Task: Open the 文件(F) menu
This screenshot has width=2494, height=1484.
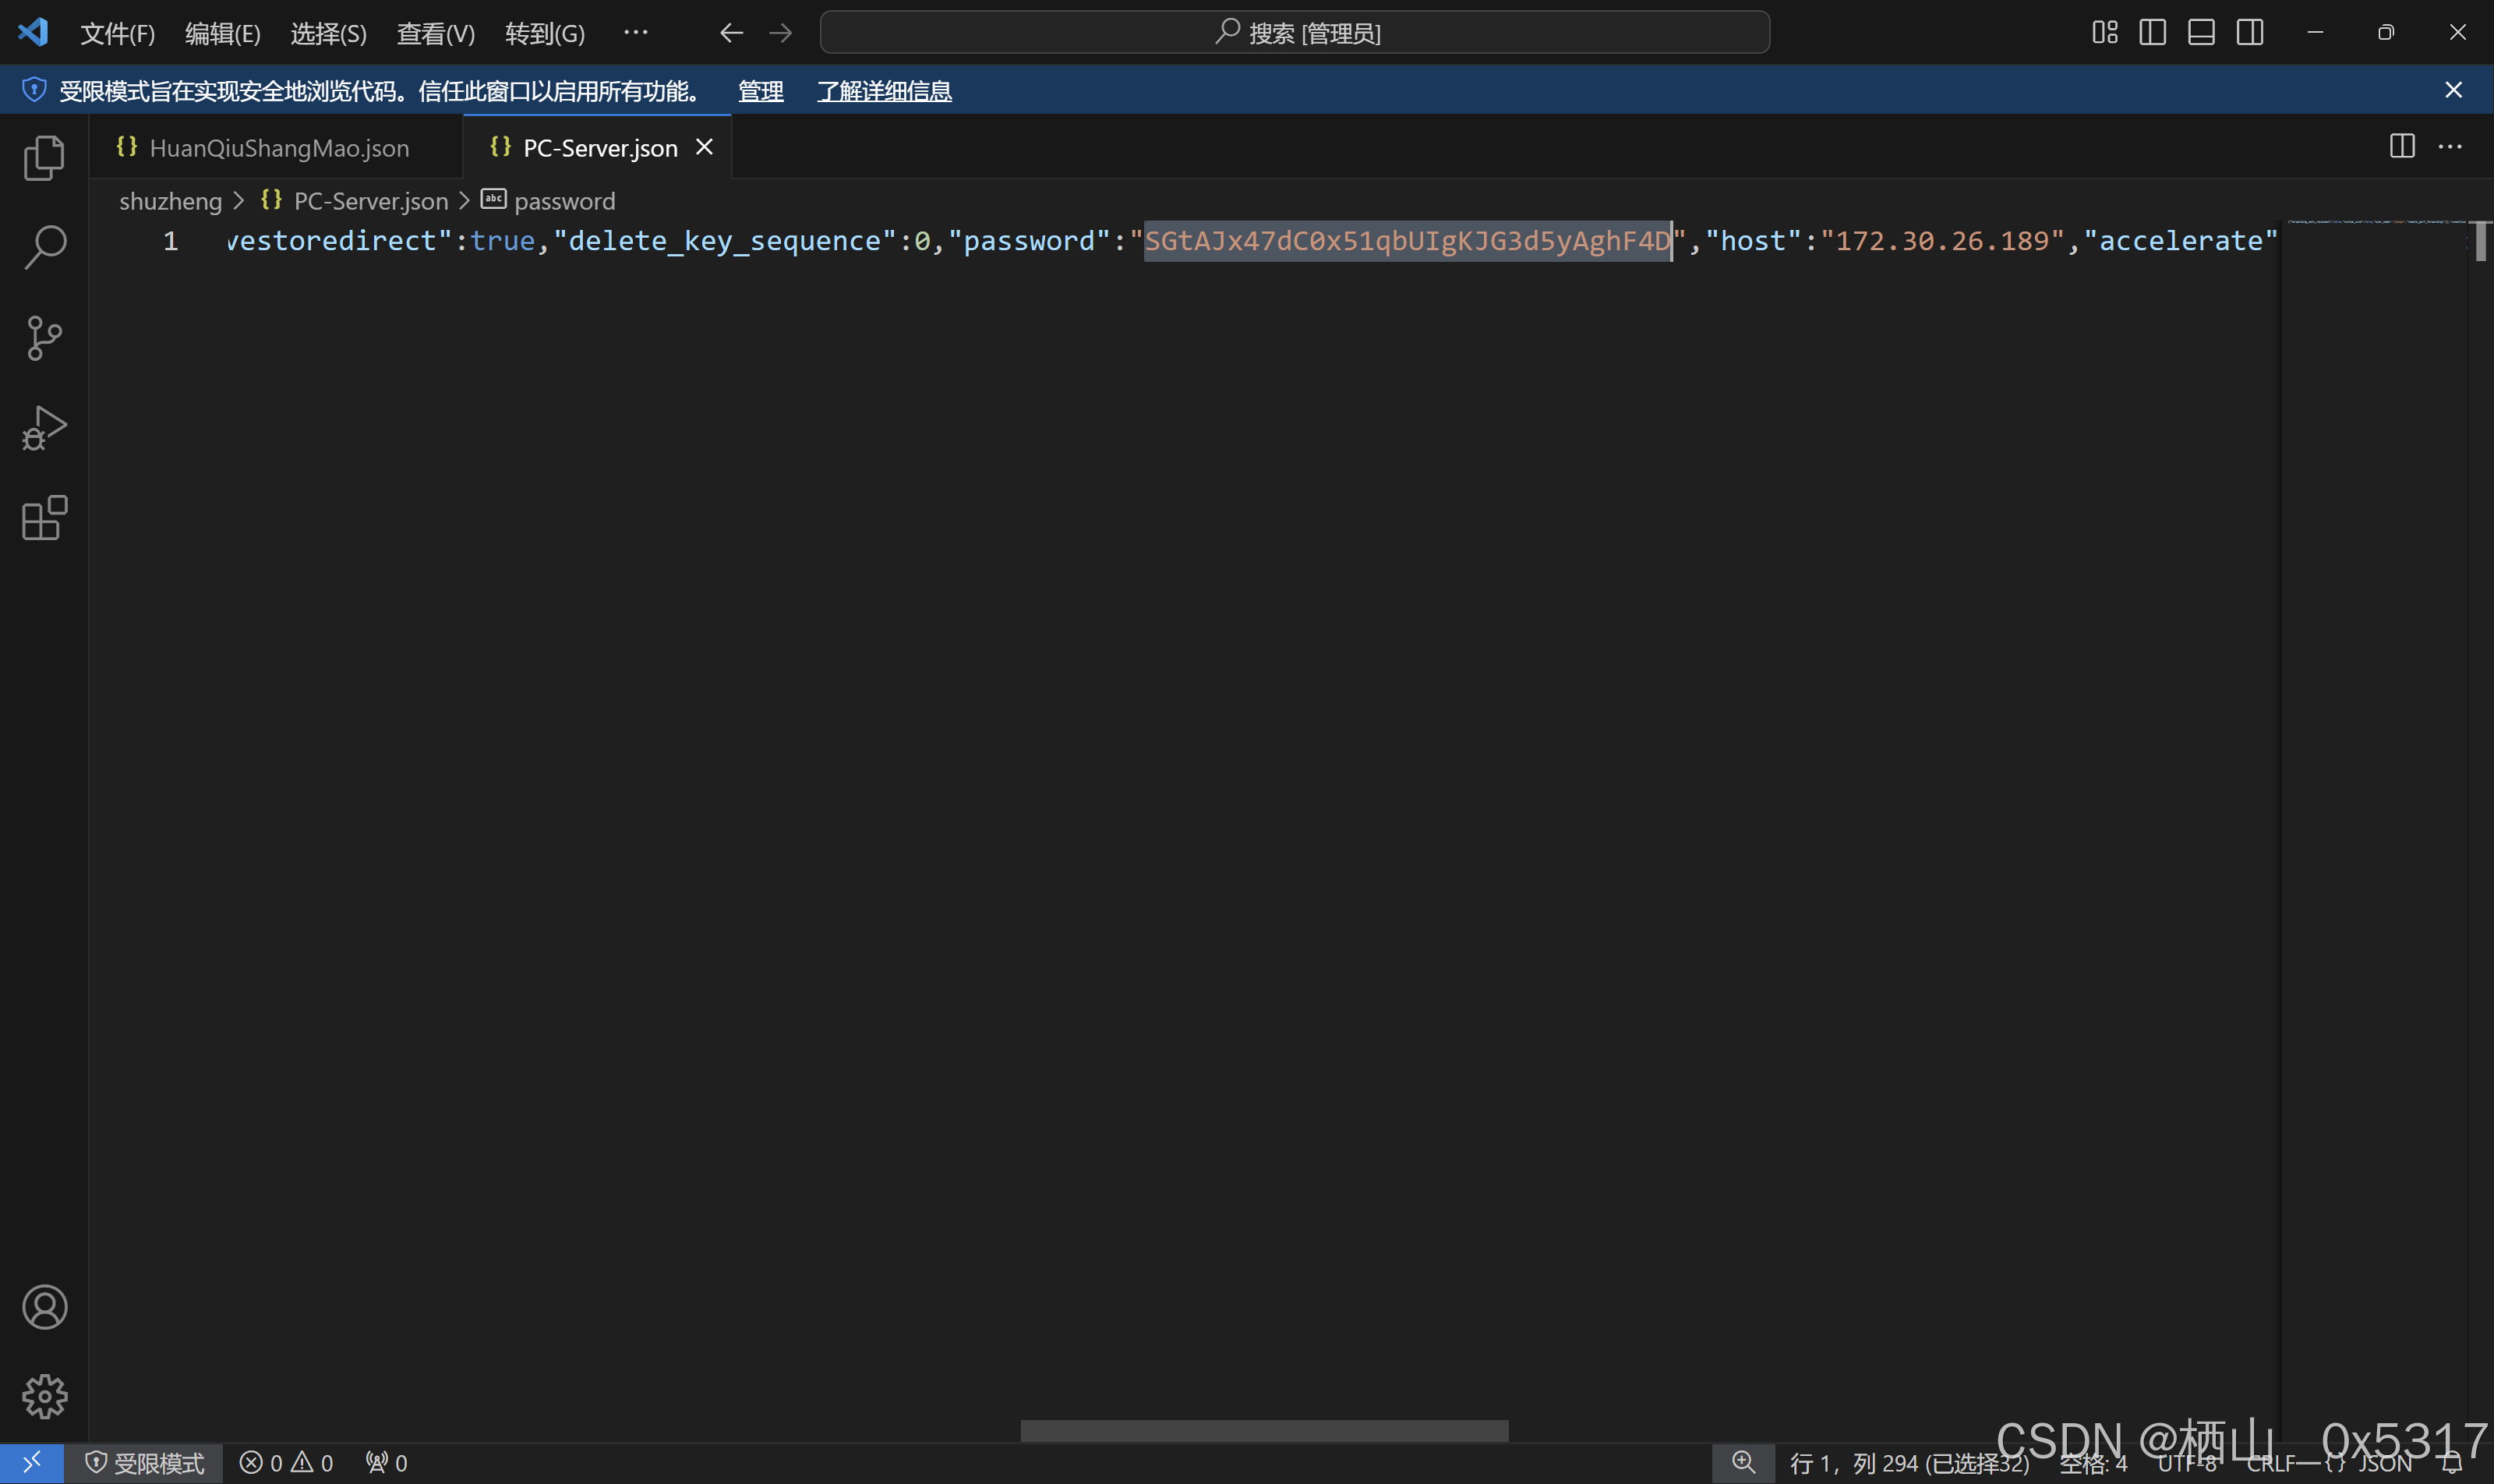Action: tap(117, 34)
